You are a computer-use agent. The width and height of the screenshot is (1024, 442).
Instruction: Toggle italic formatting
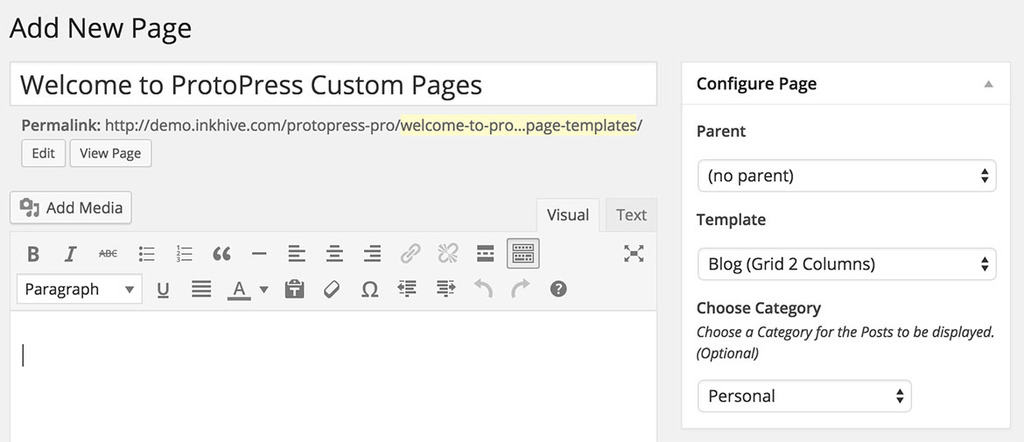coord(71,253)
